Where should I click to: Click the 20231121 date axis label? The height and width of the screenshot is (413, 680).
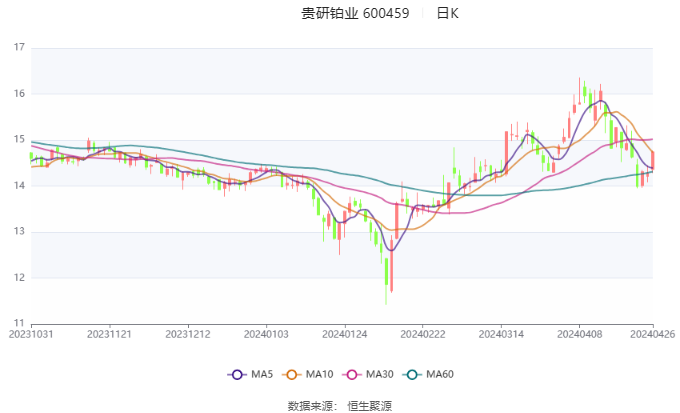click(x=109, y=334)
